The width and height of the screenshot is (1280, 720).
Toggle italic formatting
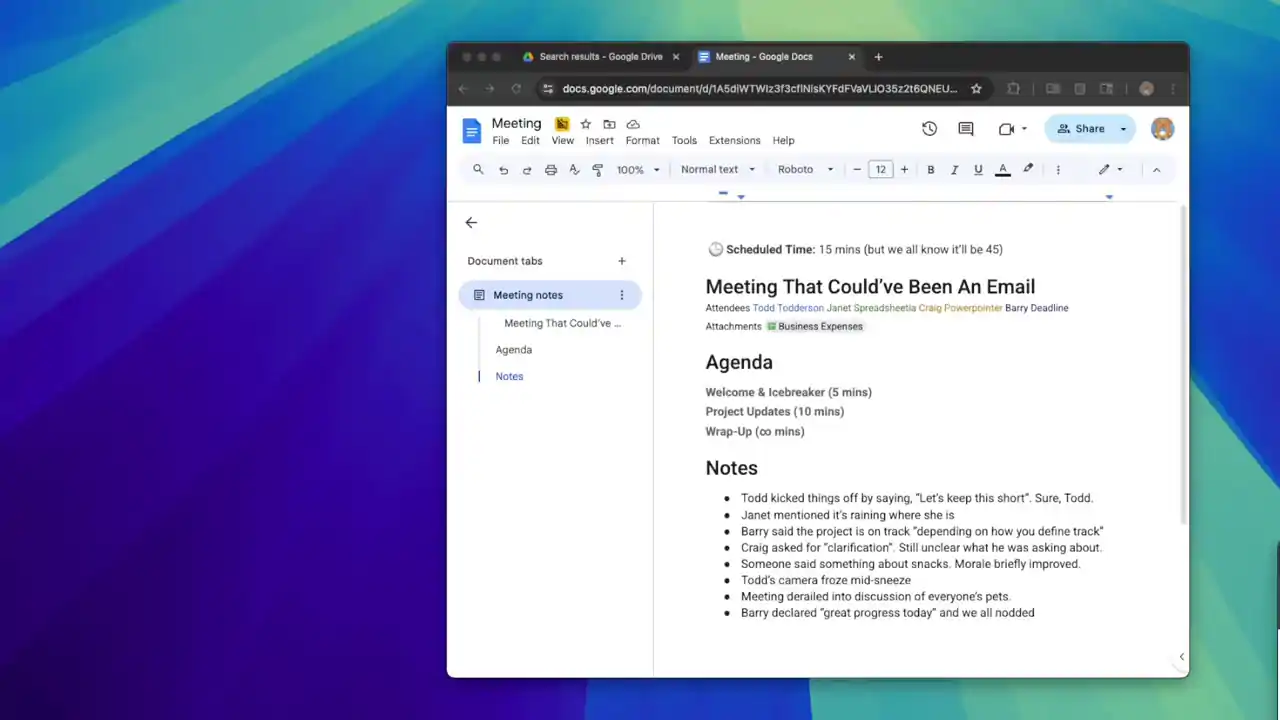(954, 170)
